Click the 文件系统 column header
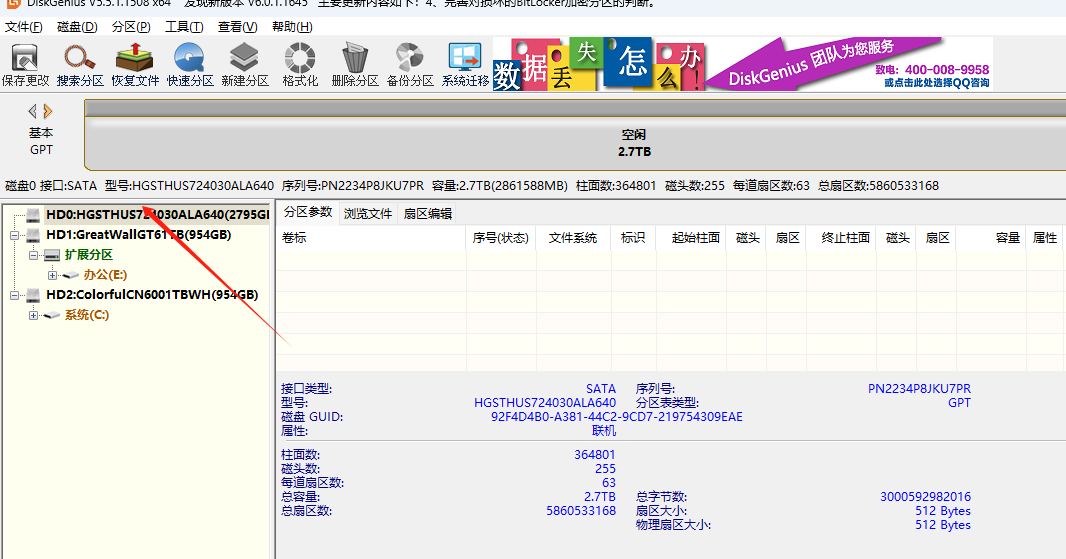Image resolution: width=1066 pixels, height=559 pixels. (573, 237)
